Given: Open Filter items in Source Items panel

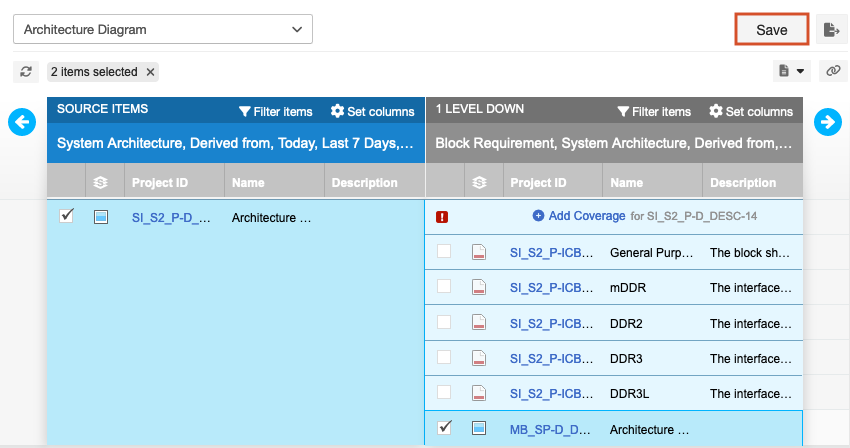Looking at the screenshot, I should click(275, 112).
